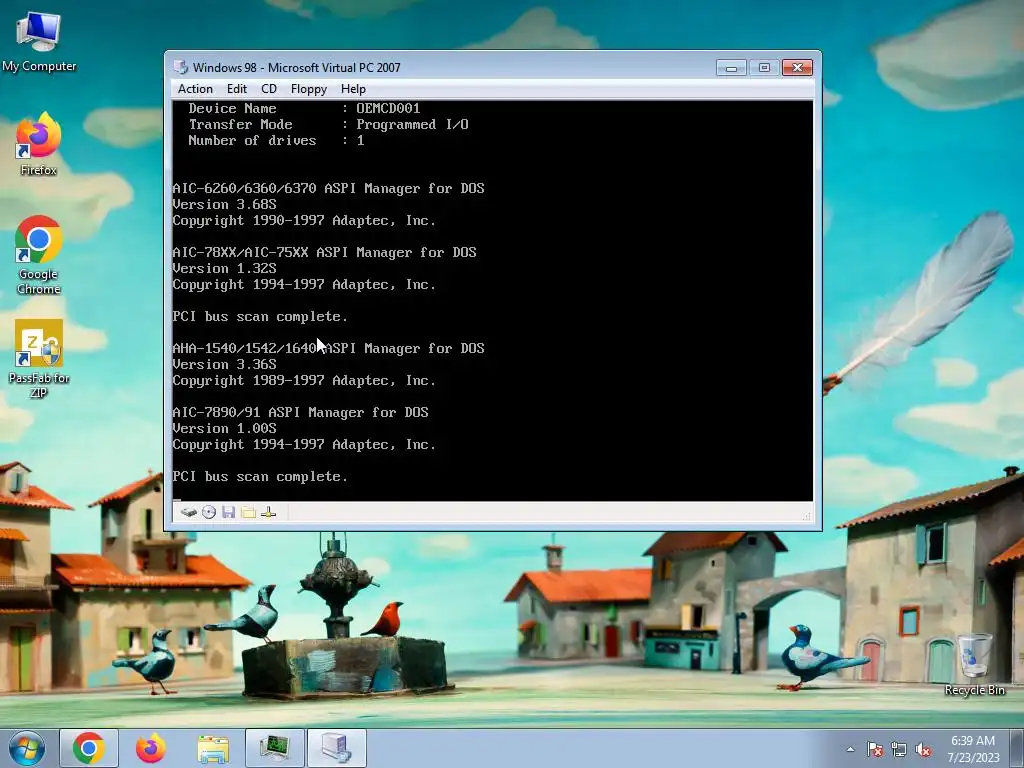Open the CD menu
This screenshot has width=1024, height=768.
point(268,89)
